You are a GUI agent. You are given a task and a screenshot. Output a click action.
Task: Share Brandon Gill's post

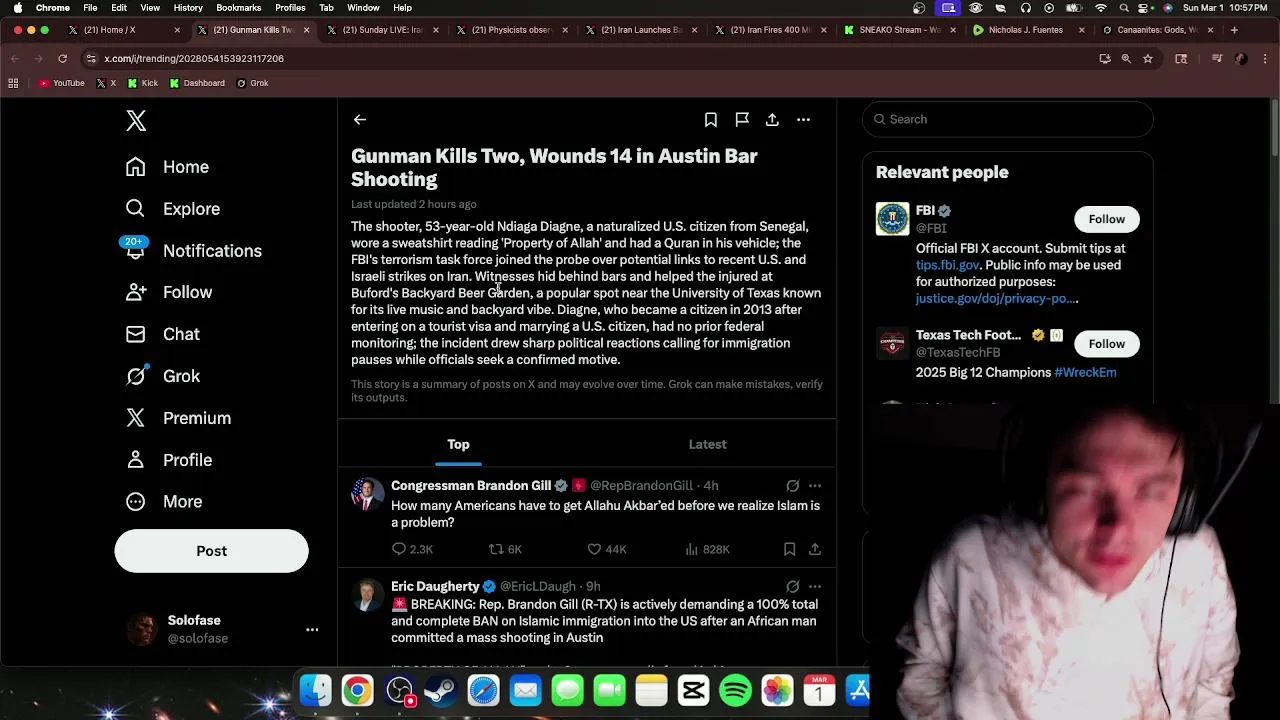click(x=815, y=549)
